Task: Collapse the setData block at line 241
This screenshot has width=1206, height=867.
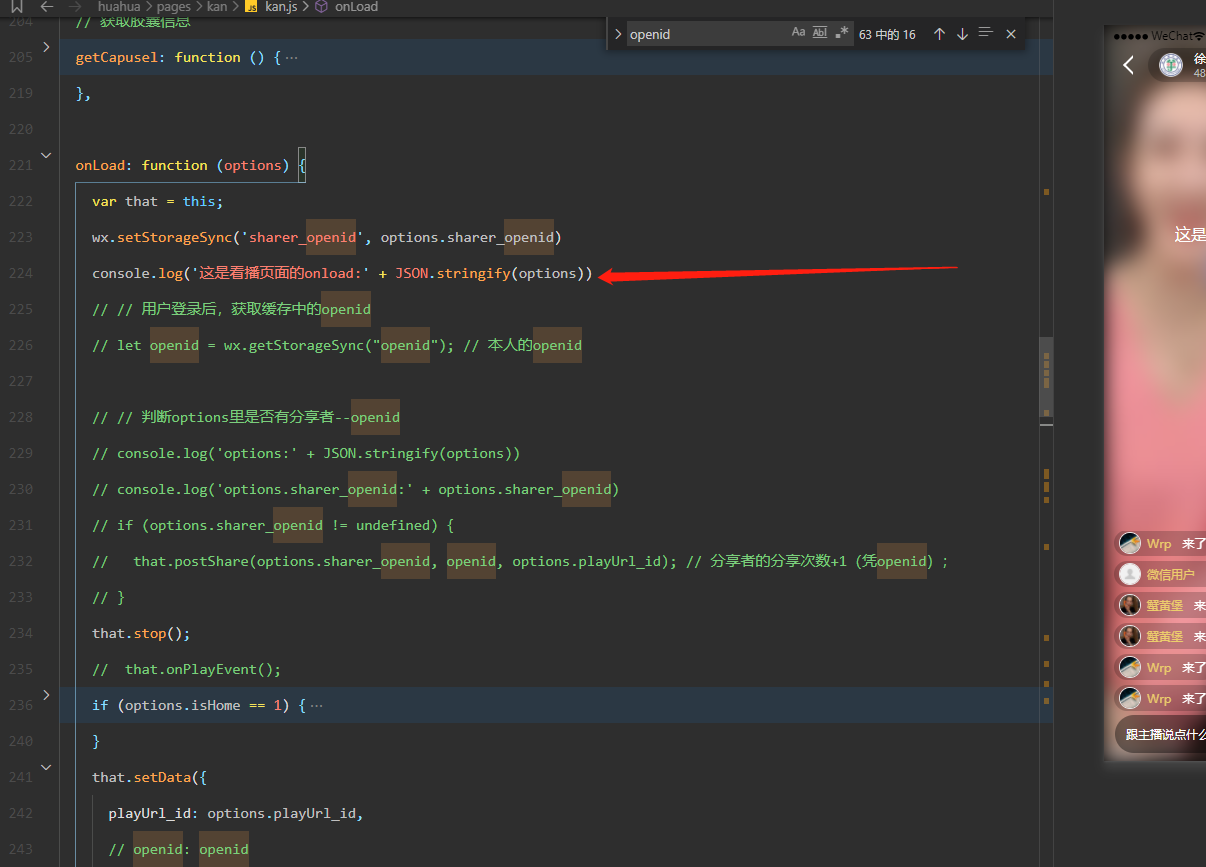Action: [46, 767]
